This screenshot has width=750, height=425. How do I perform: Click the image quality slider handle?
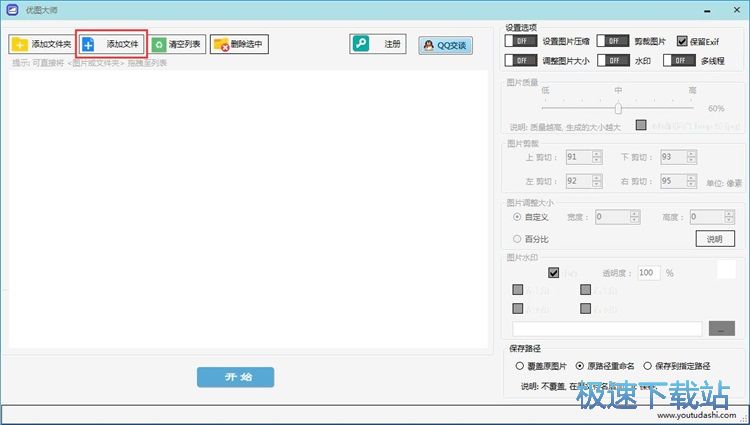(x=618, y=108)
